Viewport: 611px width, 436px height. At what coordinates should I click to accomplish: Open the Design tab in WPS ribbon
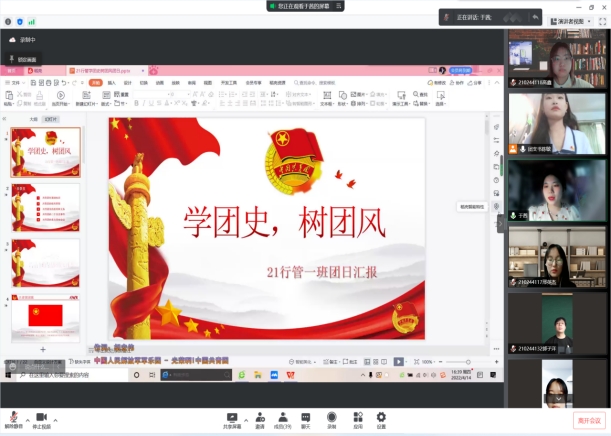pyautogui.click(x=128, y=83)
